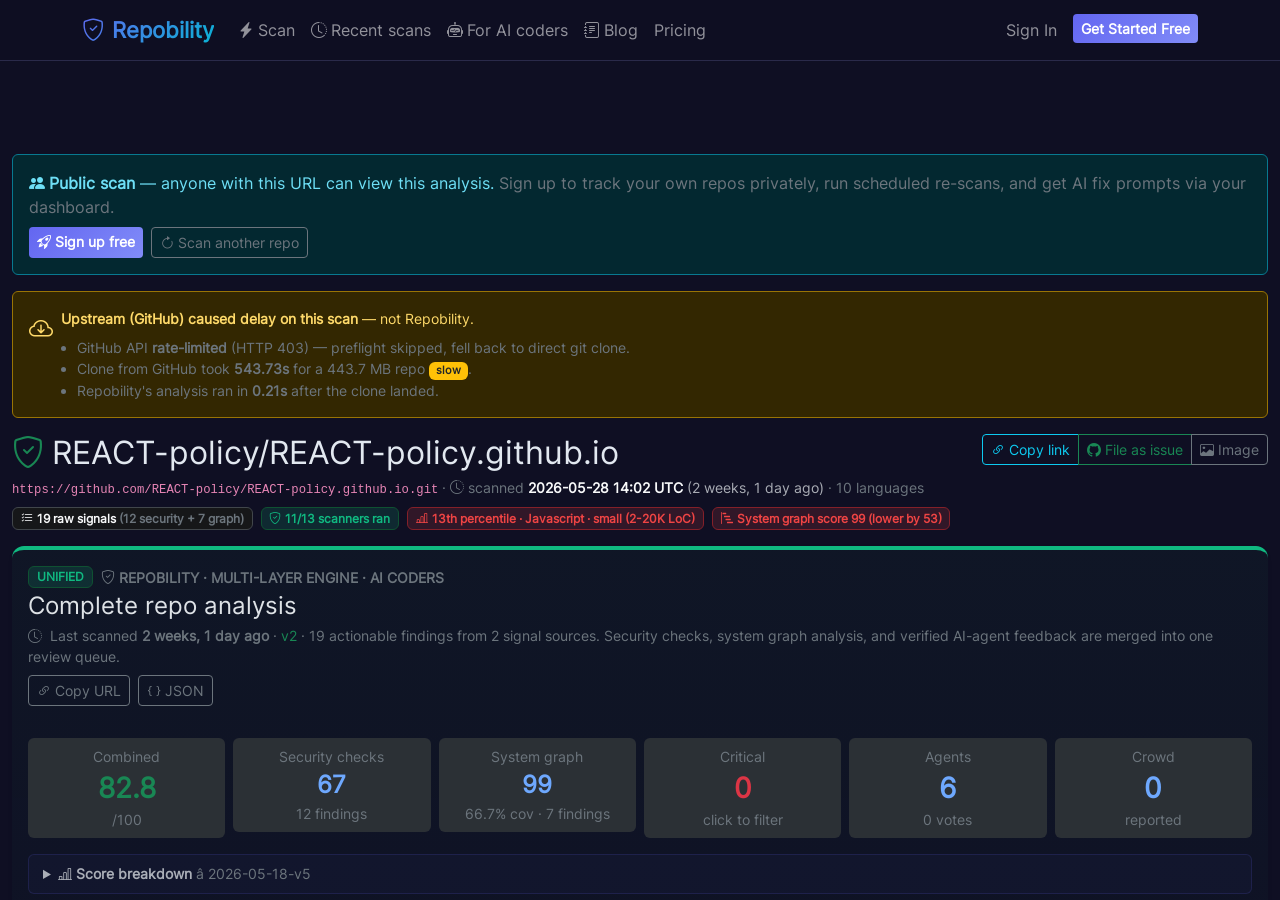Click the 19 raw signals badge
1280x900 pixels.
[x=132, y=518]
